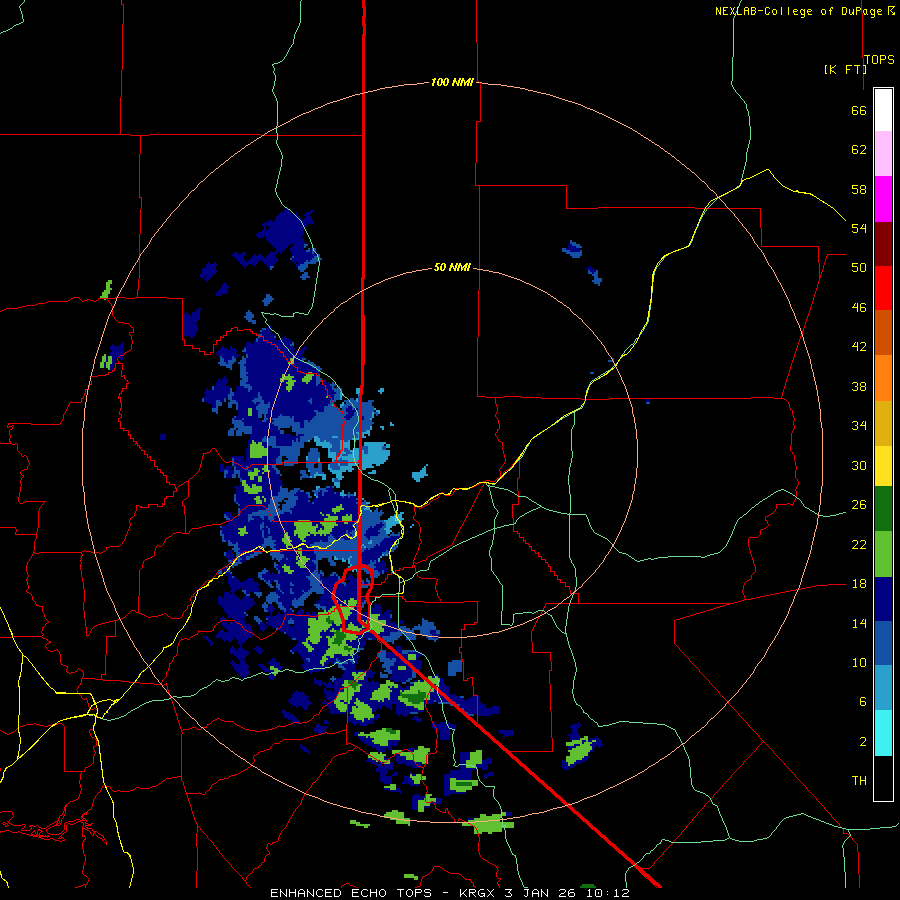This screenshot has height=900, width=900.
Task: Click the legend value 22
Action: click(x=859, y=545)
